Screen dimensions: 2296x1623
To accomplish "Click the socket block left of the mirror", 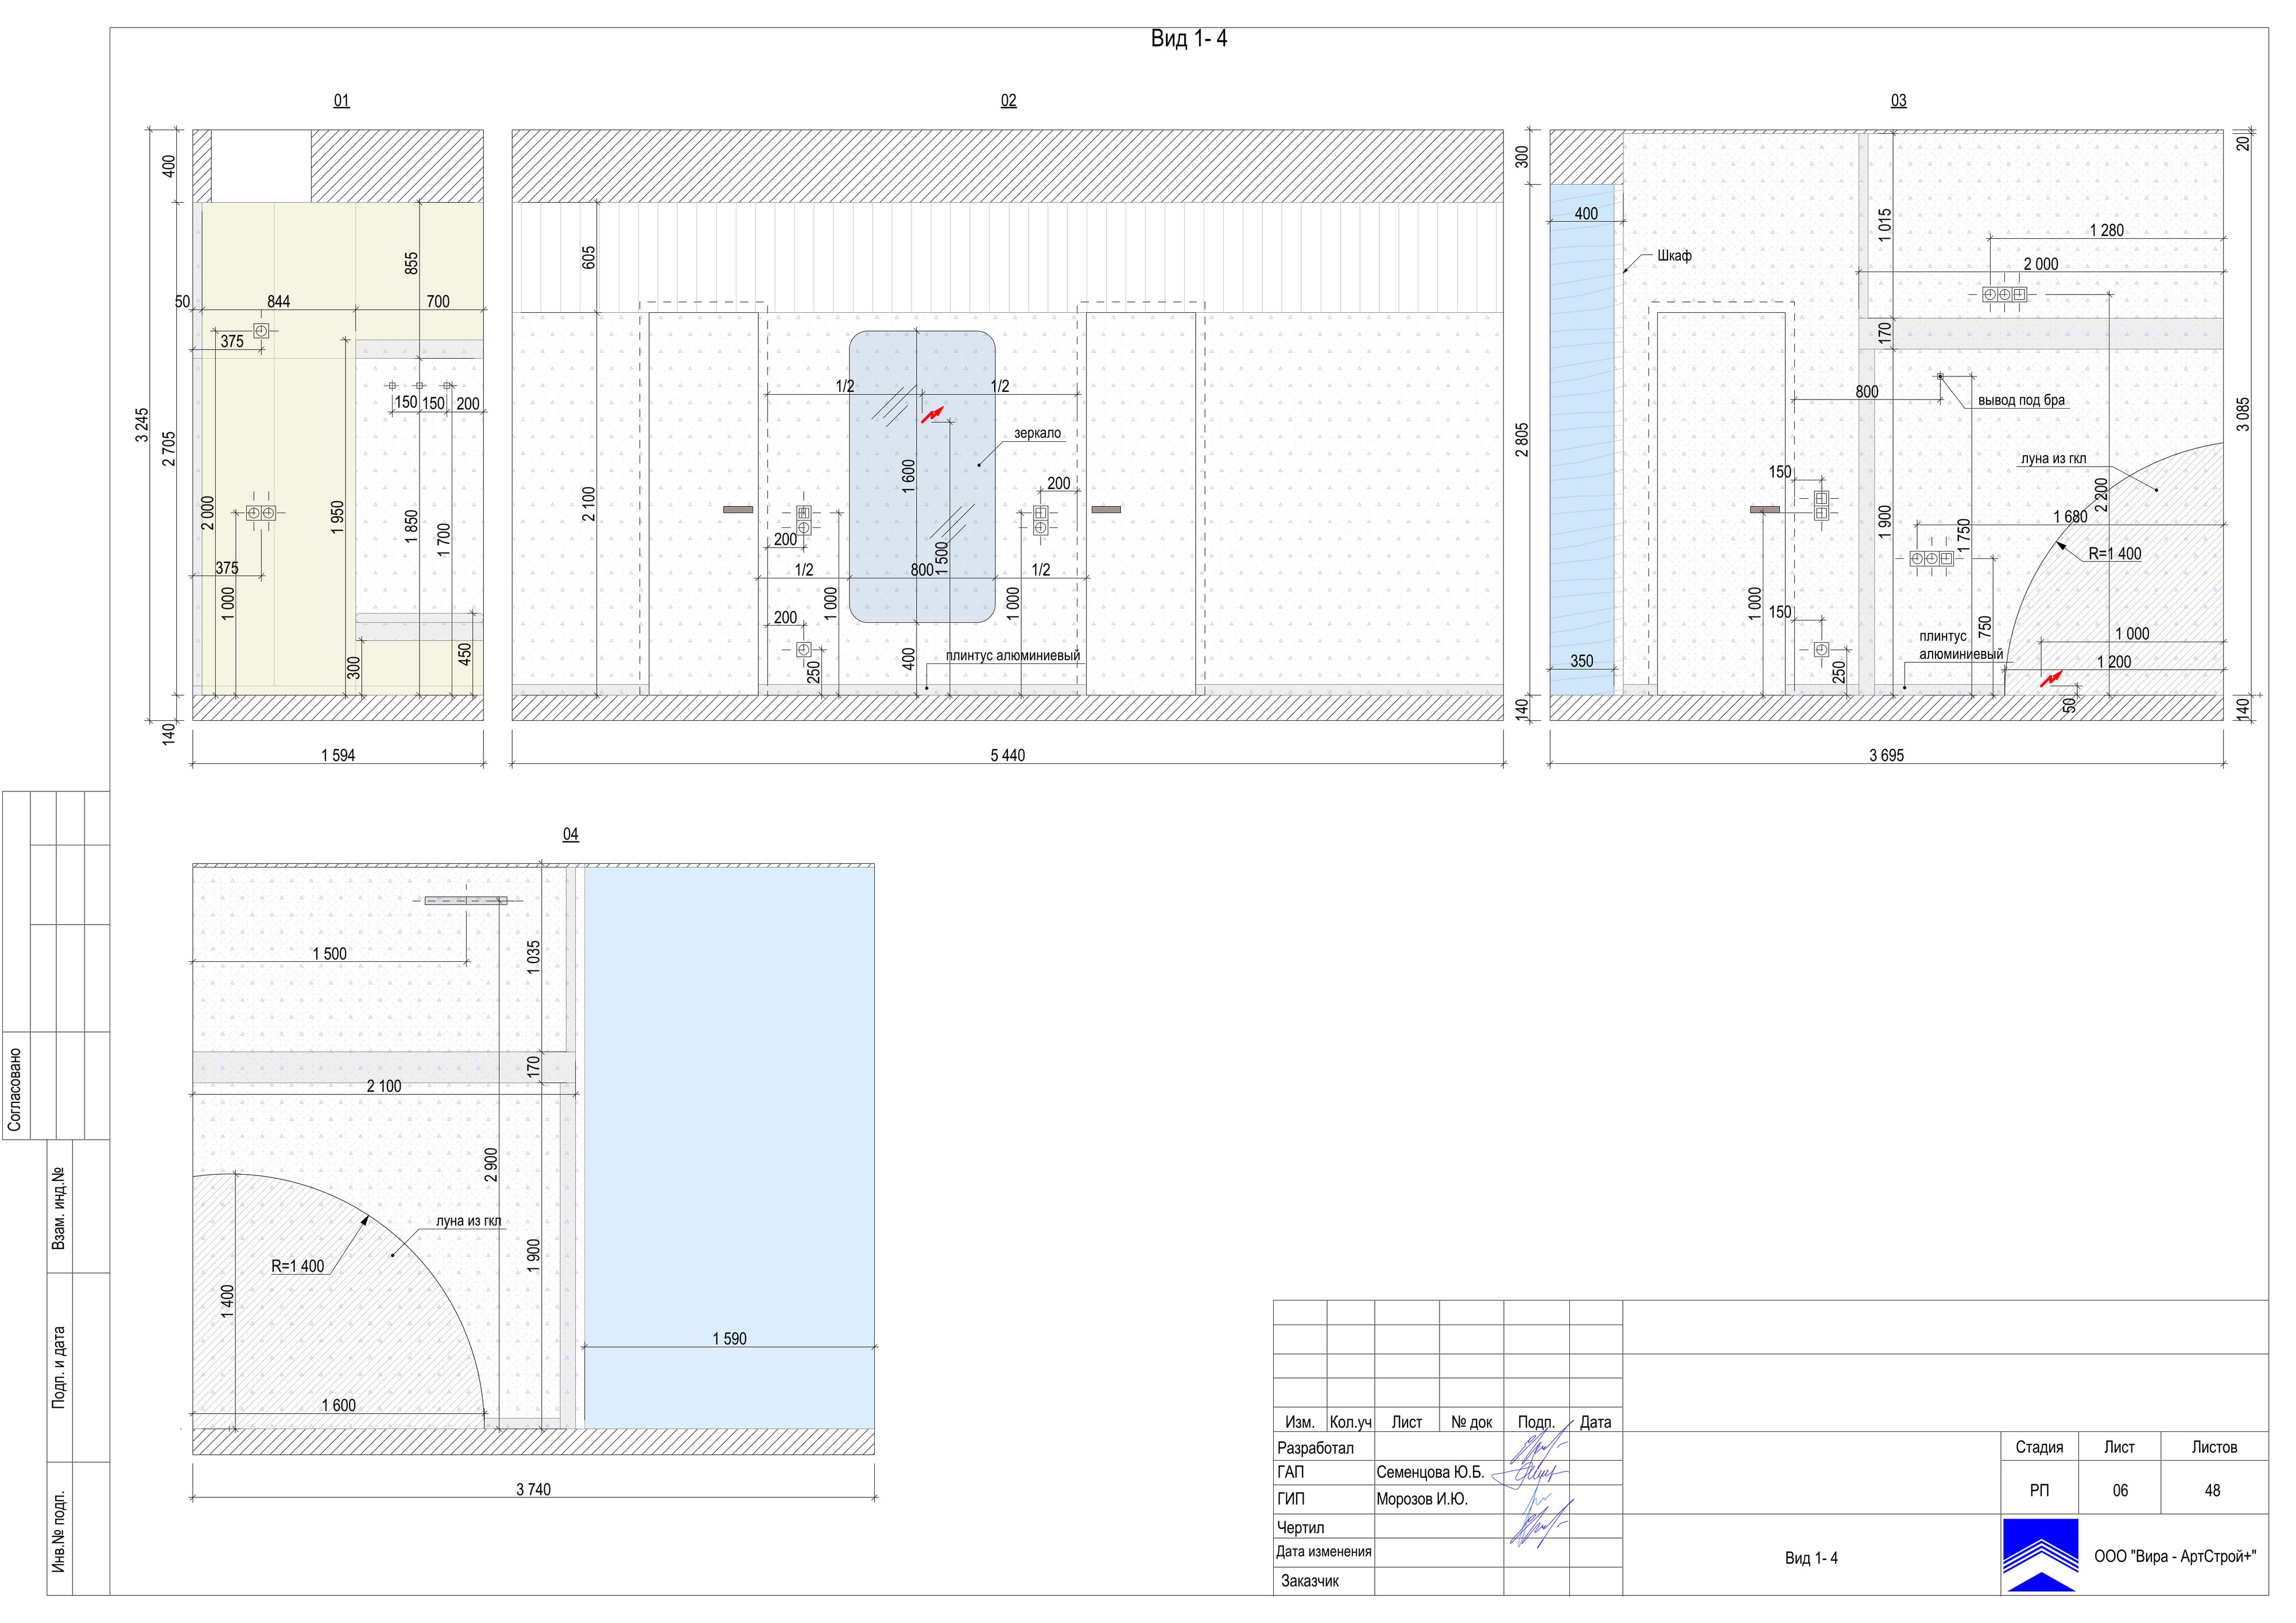I will (x=804, y=520).
